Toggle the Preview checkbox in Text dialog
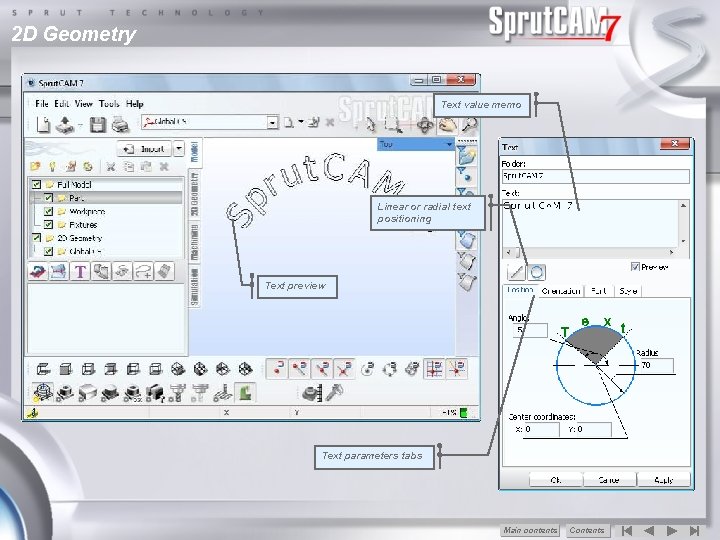 click(636, 267)
